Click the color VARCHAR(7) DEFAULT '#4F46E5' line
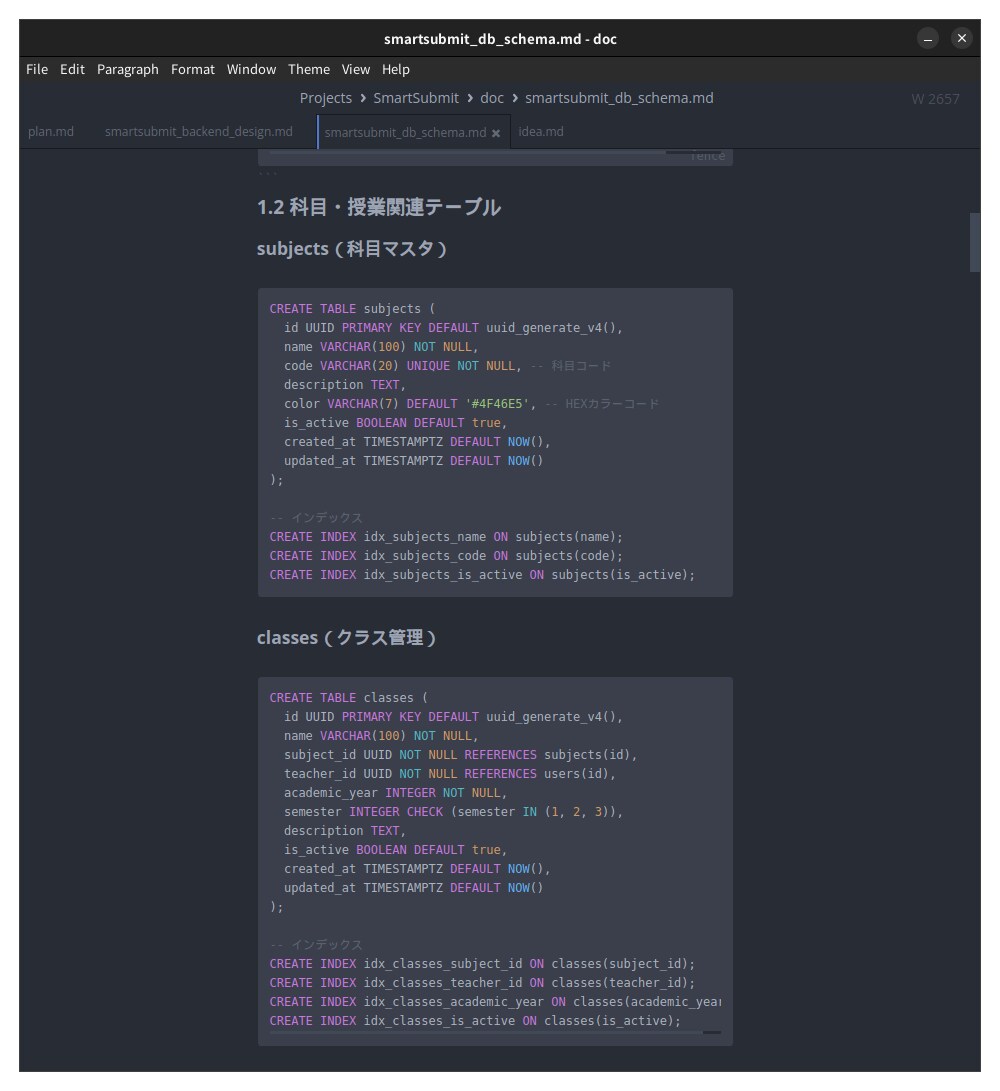Screen dimensions: 1000x1091 (471, 404)
